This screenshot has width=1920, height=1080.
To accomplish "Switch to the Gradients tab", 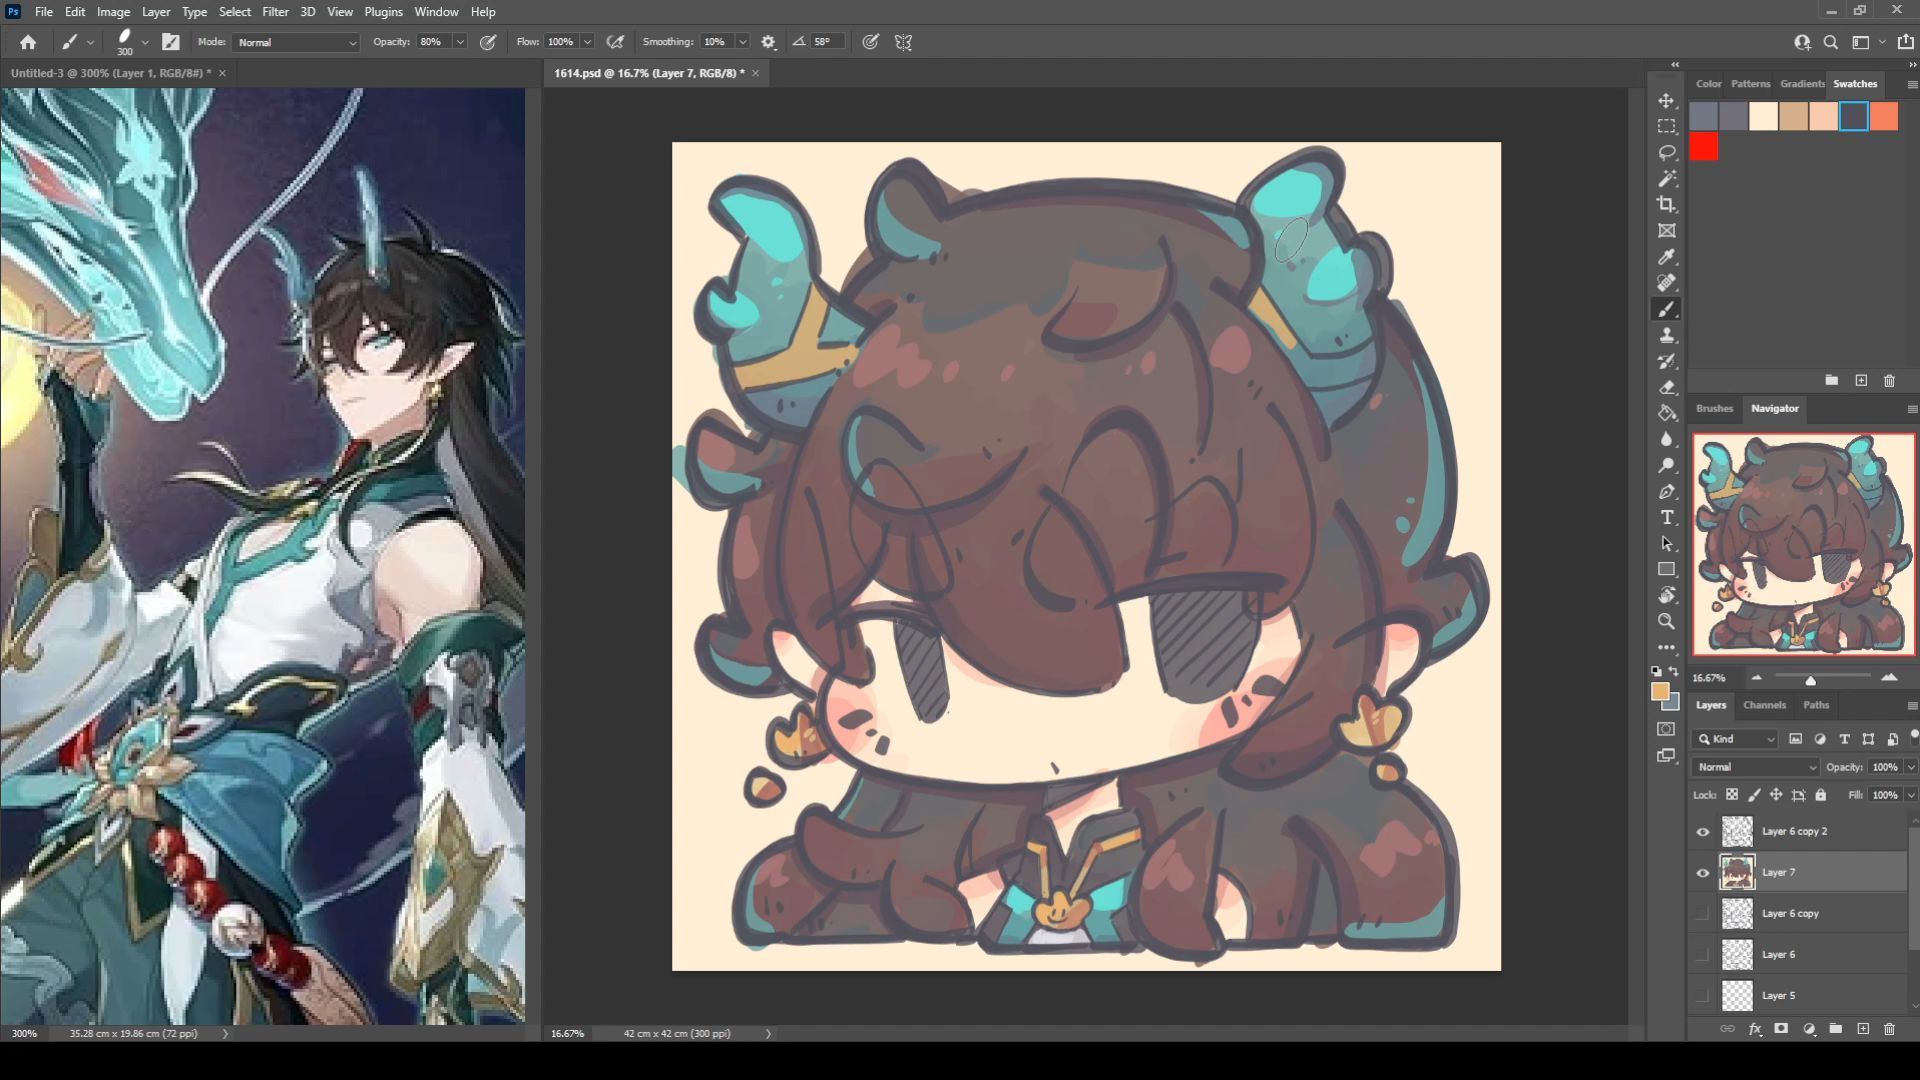I will pyautogui.click(x=1802, y=84).
